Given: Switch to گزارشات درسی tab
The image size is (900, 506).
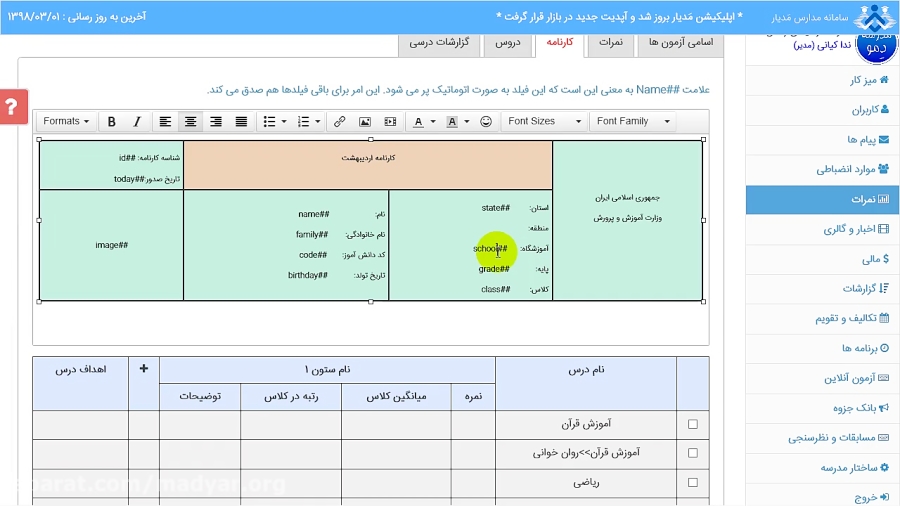Looking at the screenshot, I should (439, 43).
